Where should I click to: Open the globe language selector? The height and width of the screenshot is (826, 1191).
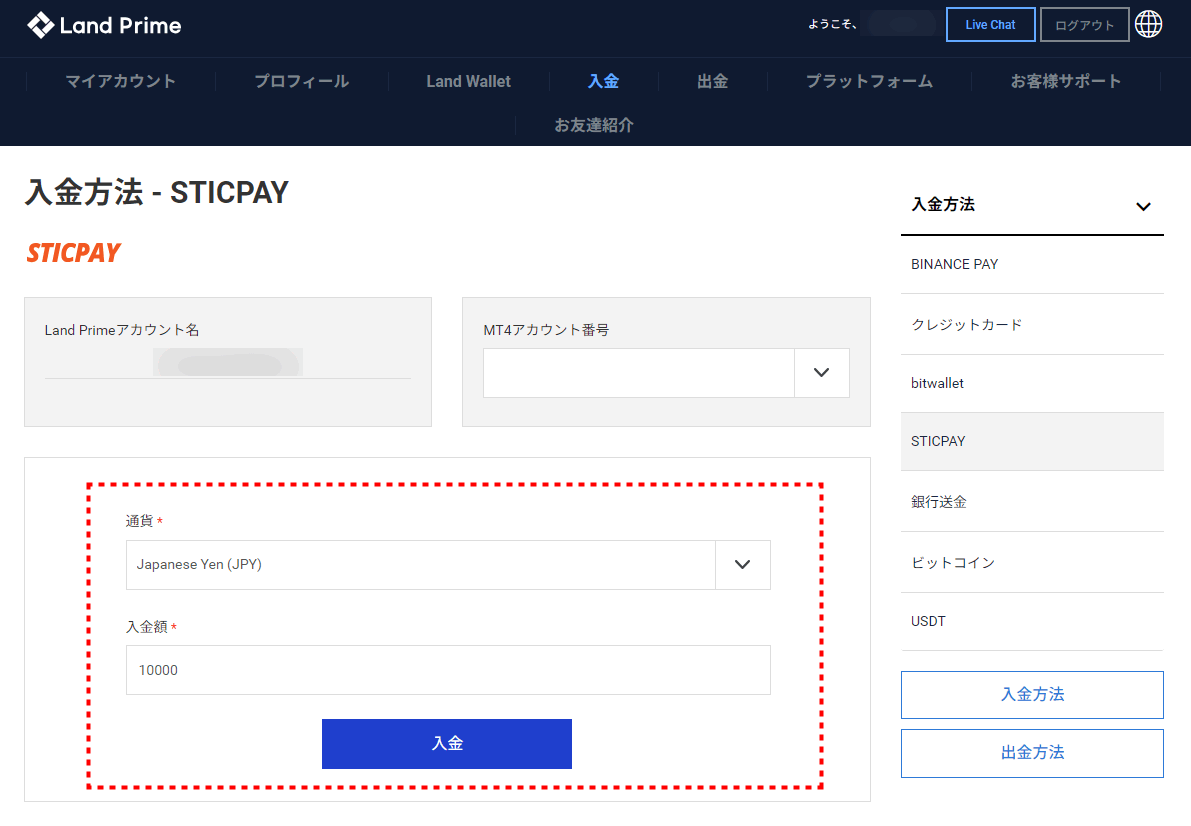click(x=1148, y=24)
